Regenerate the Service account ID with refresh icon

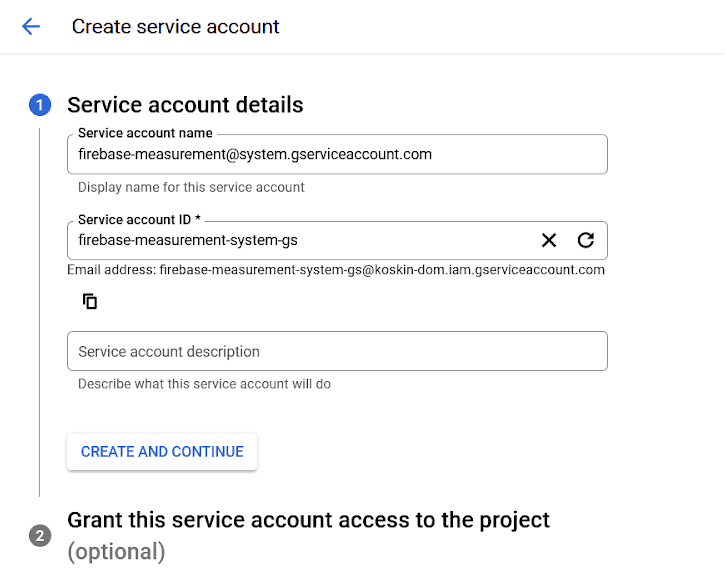coord(586,240)
